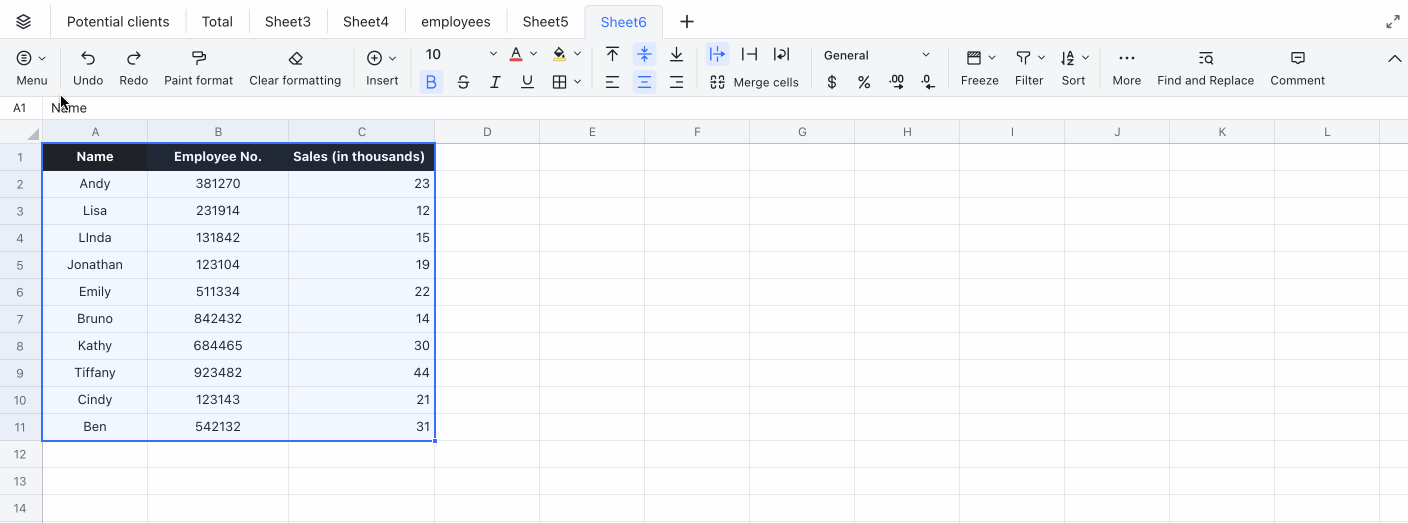Click the Redo arrow icon

pyautogui.click(x=133, y=58)
